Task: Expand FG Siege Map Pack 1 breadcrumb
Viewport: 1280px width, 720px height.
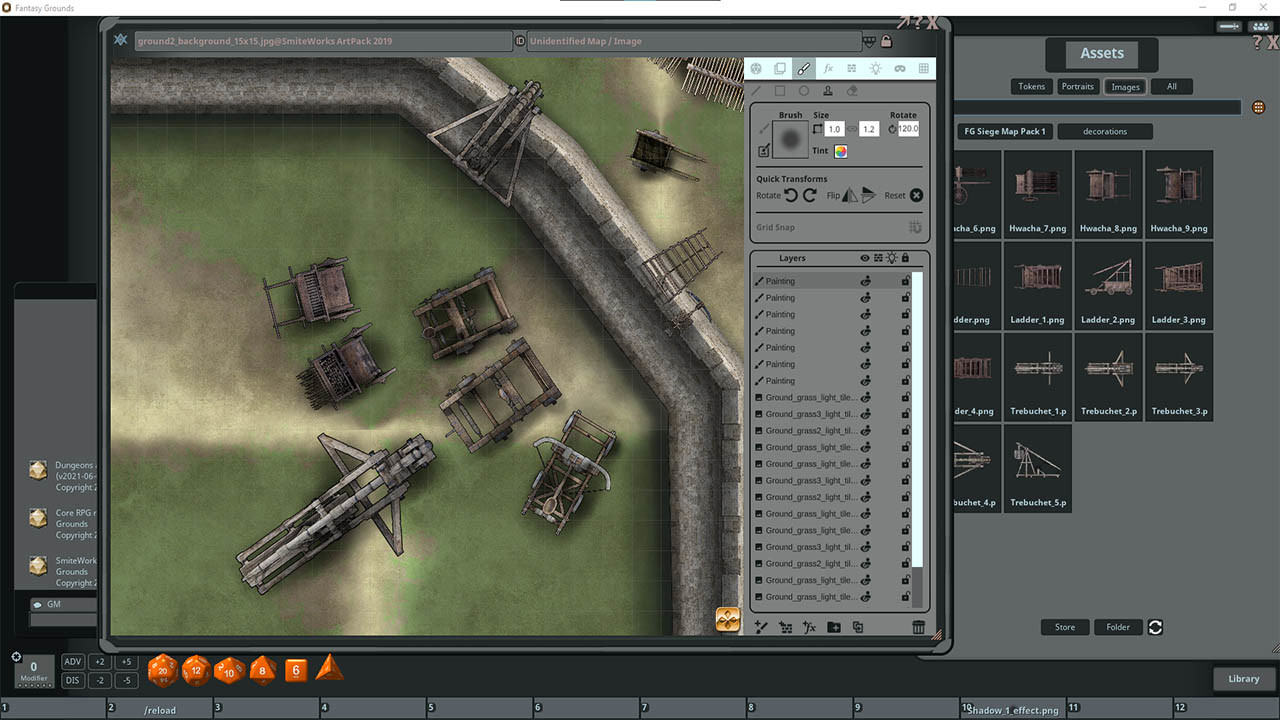Action: [1004, 131]
